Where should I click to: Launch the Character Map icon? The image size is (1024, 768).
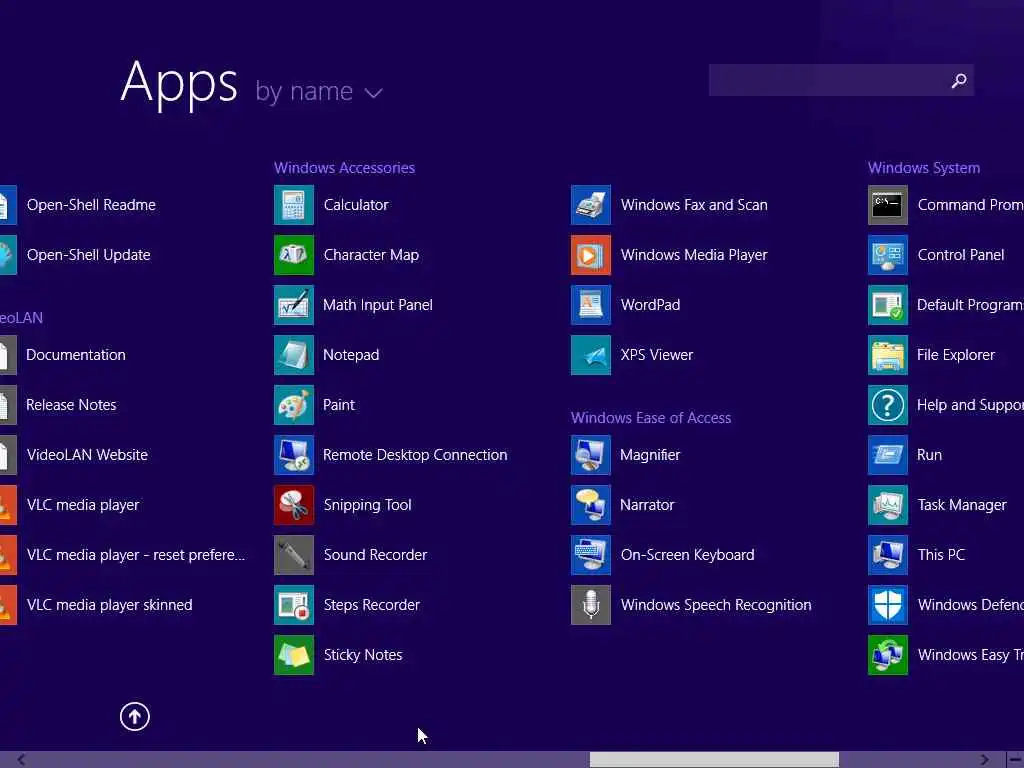tap(294, 255)
